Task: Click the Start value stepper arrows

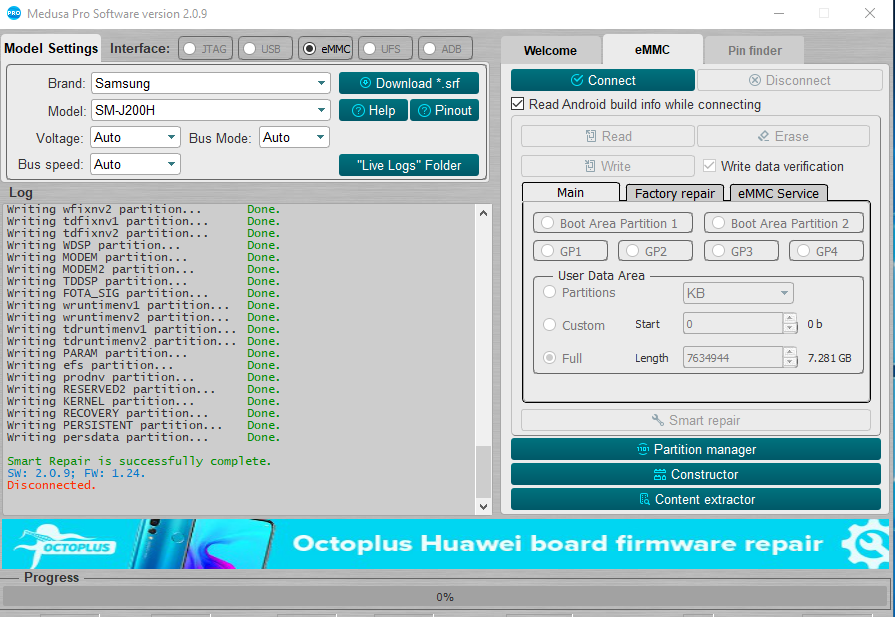Action: pos(790,323)
